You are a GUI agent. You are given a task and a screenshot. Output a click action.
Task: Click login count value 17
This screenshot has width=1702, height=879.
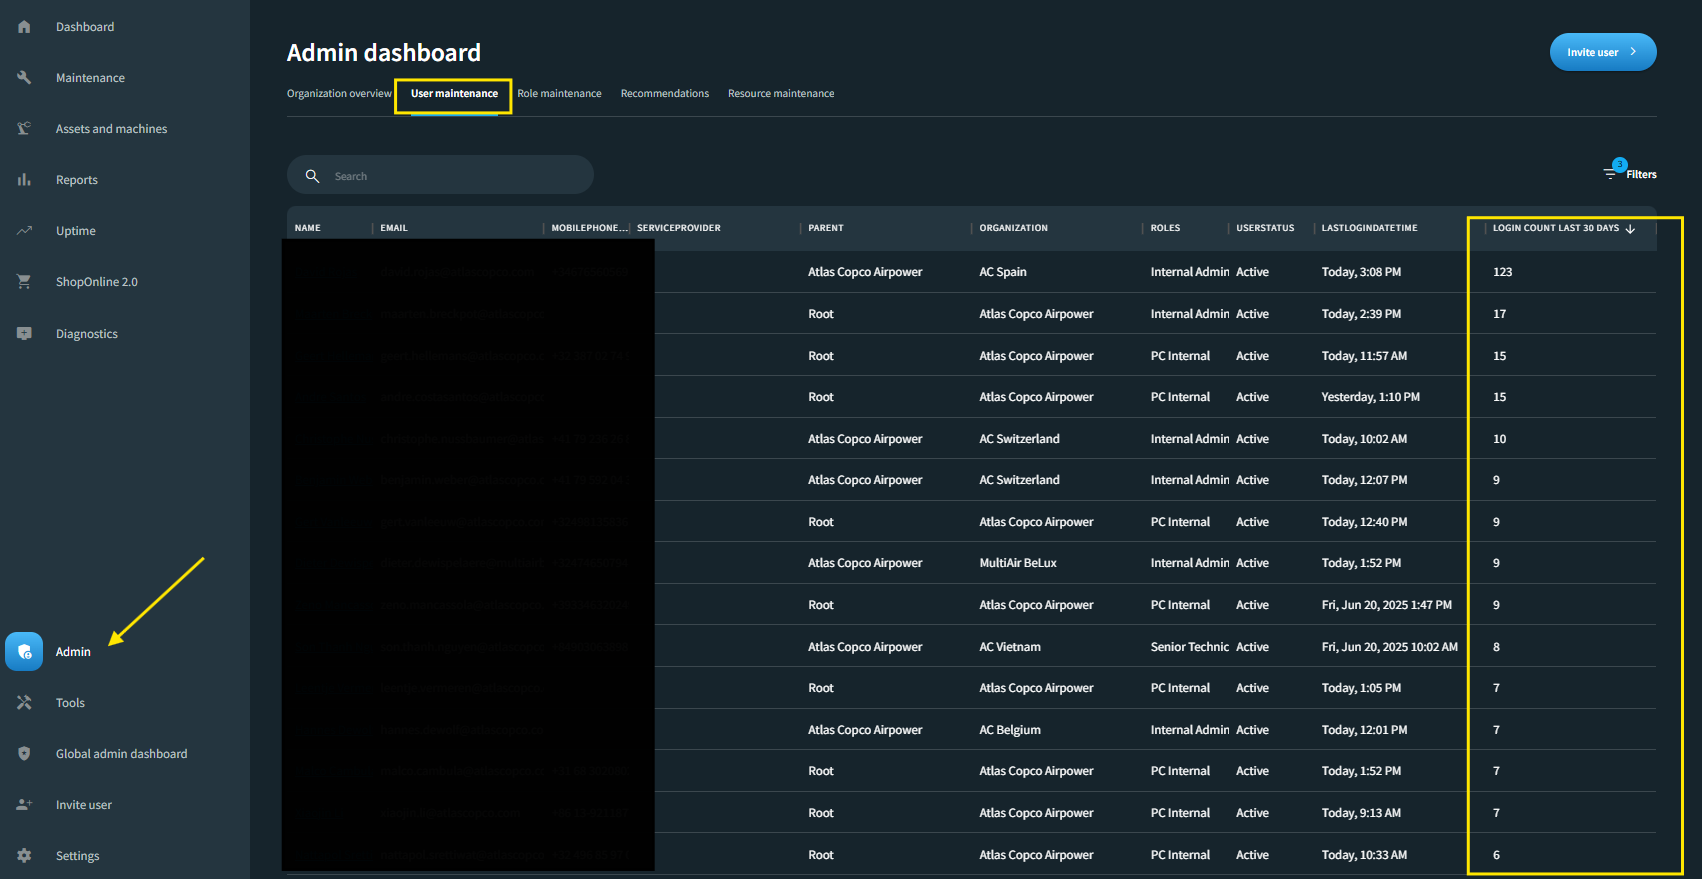(1500, 314)
